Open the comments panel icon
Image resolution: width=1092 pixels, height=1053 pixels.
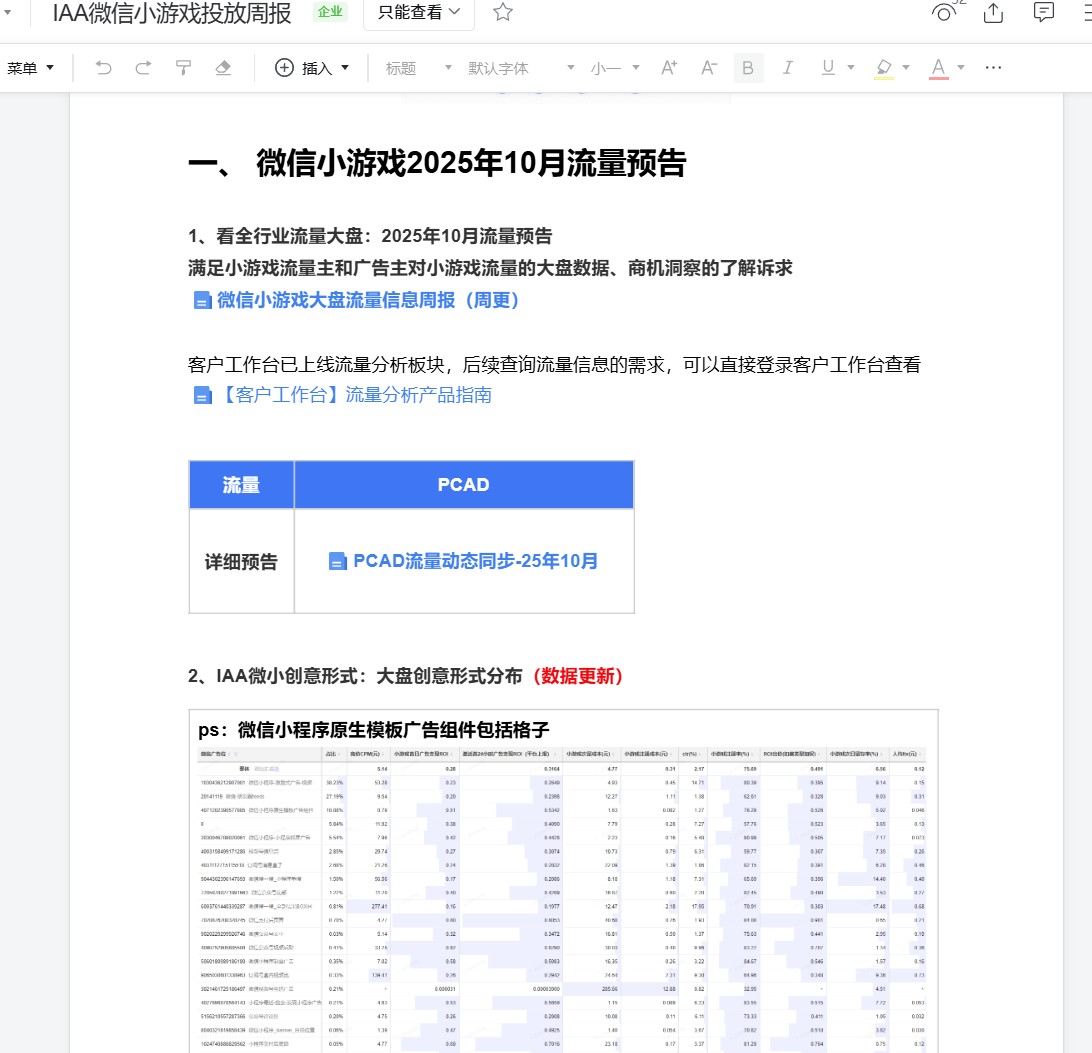click(1043, 12)
